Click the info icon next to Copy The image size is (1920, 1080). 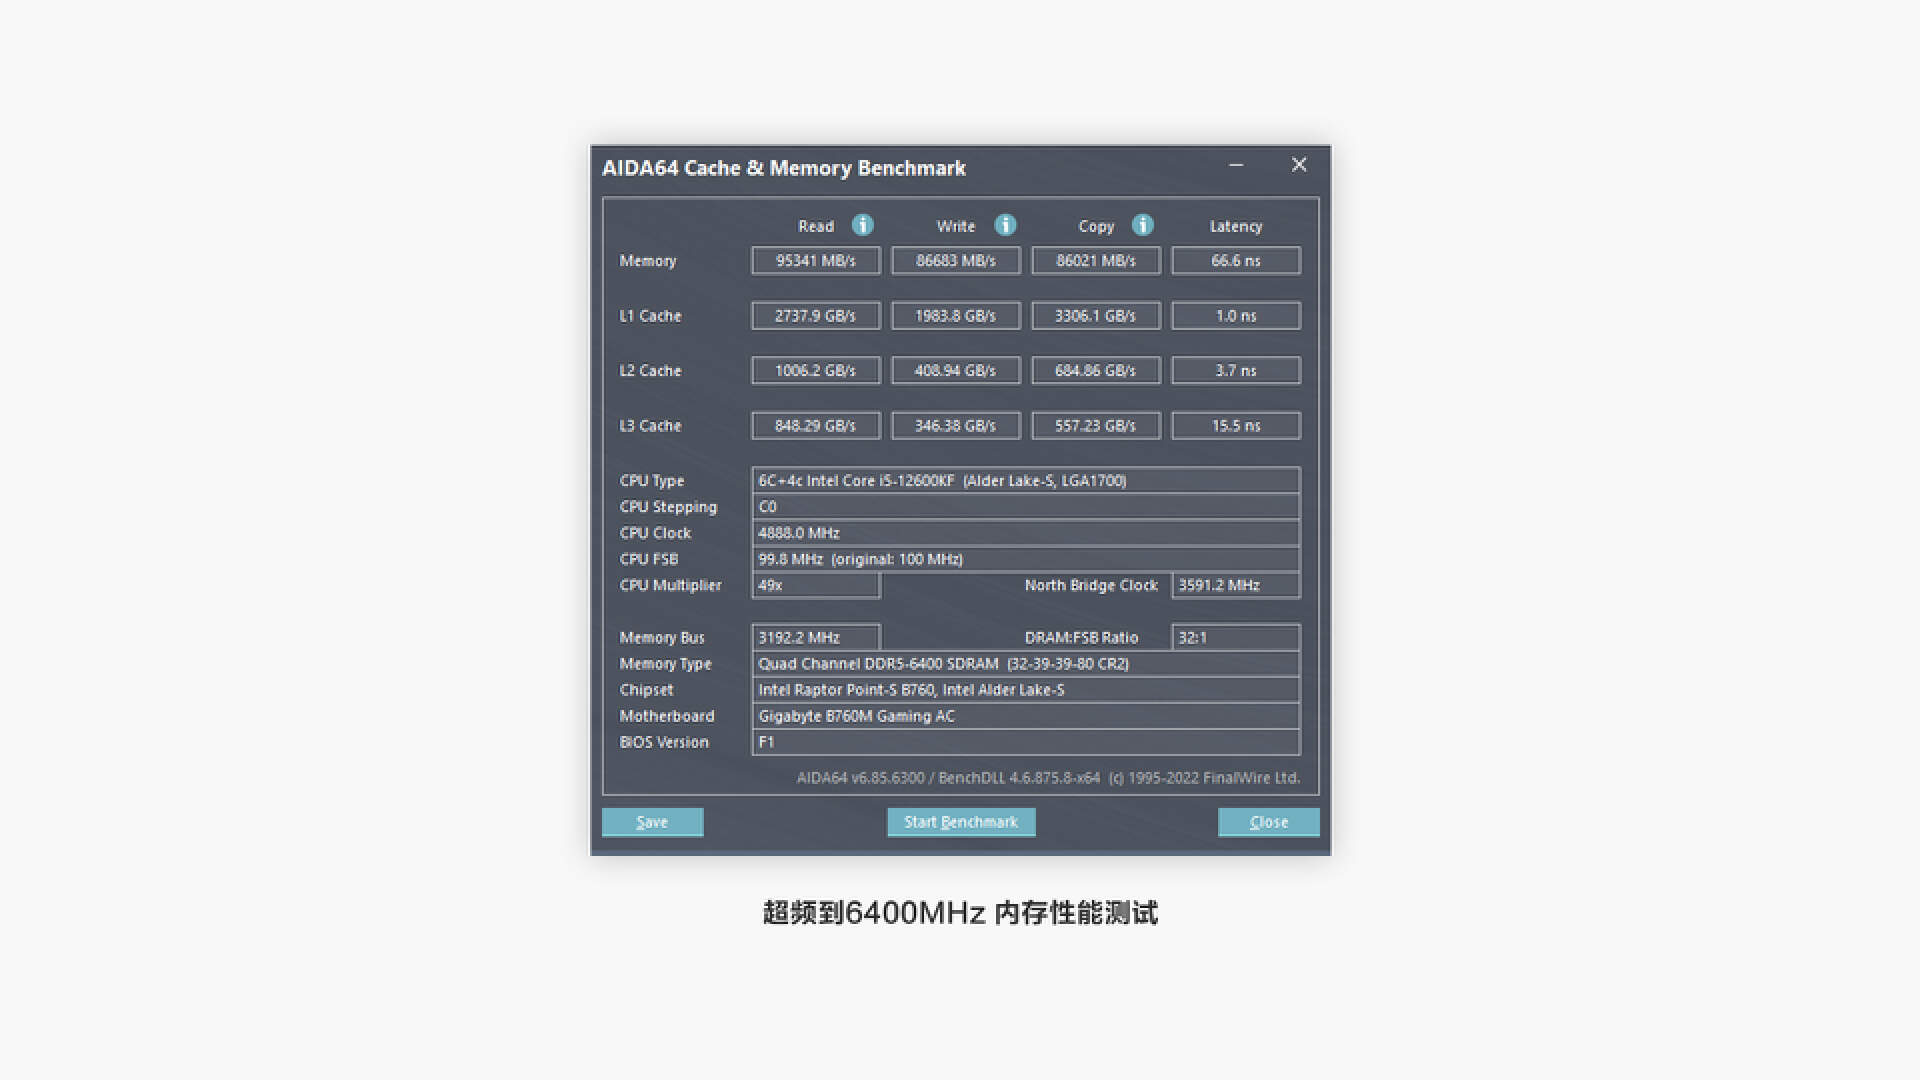[x=1142, y=225]
